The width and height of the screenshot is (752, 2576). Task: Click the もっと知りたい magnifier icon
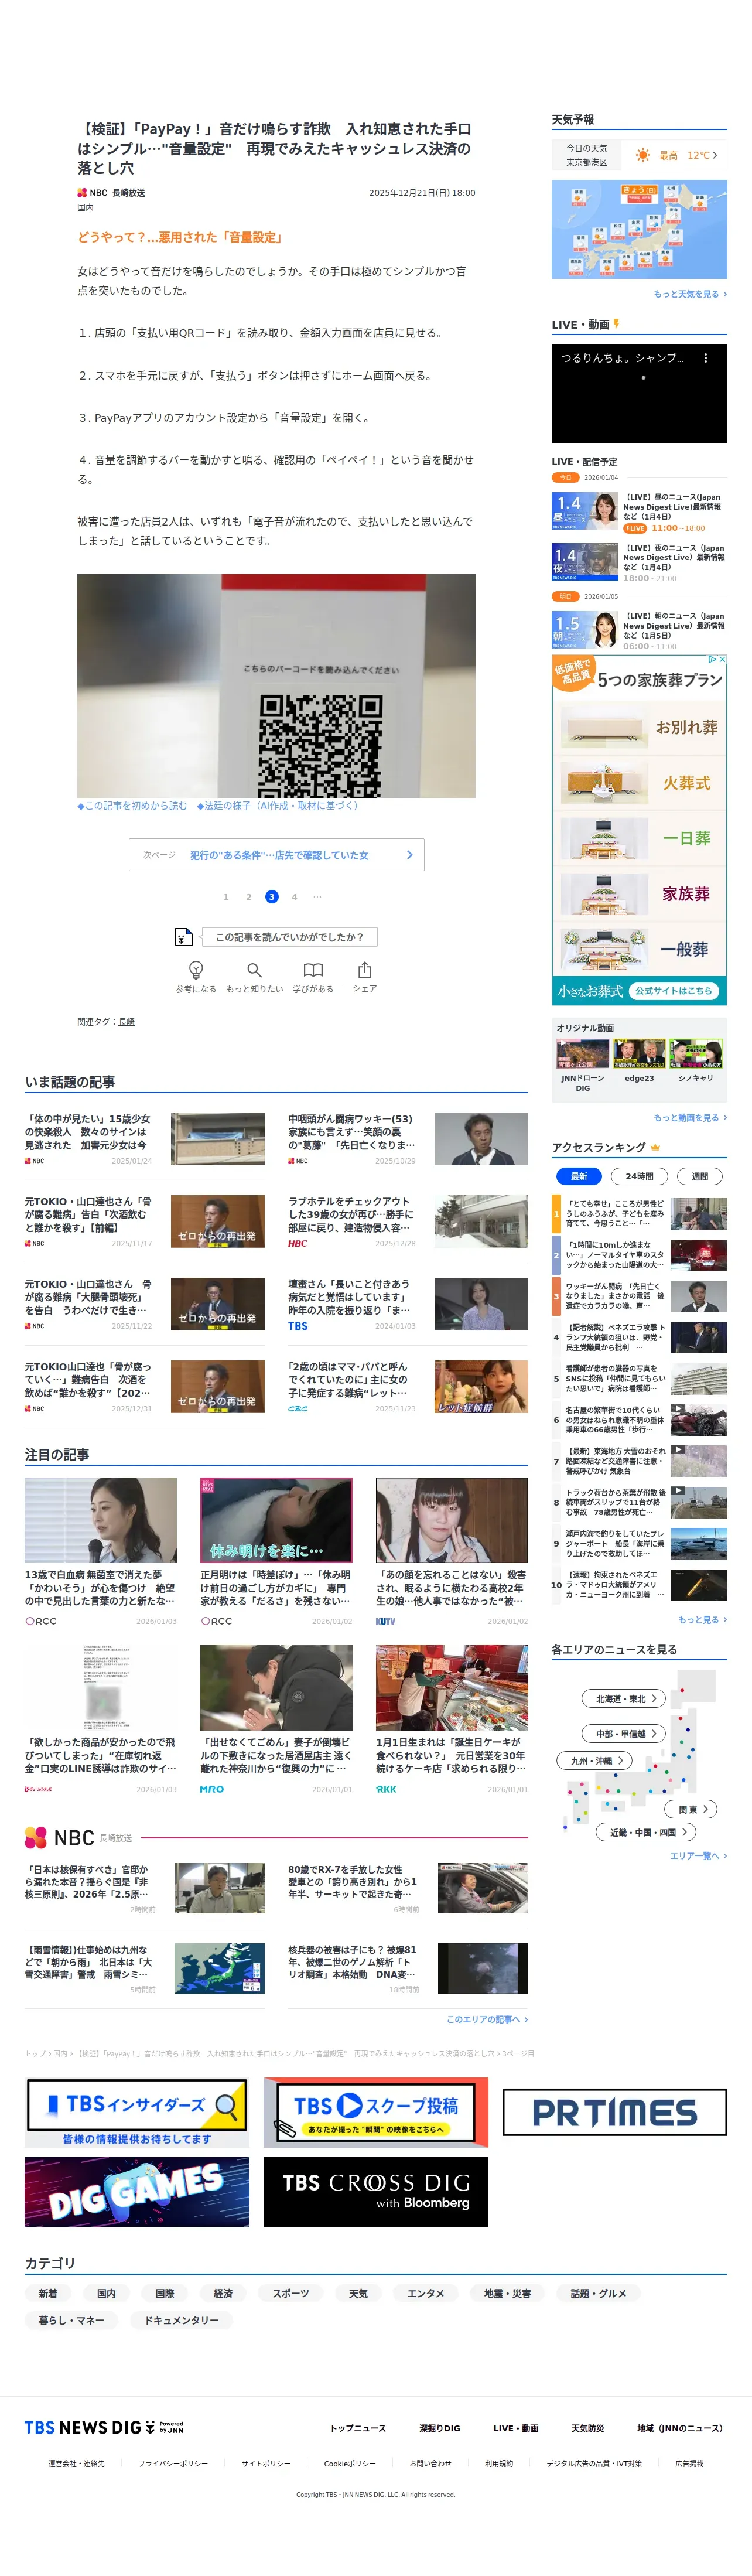click(x=254, y=969)
